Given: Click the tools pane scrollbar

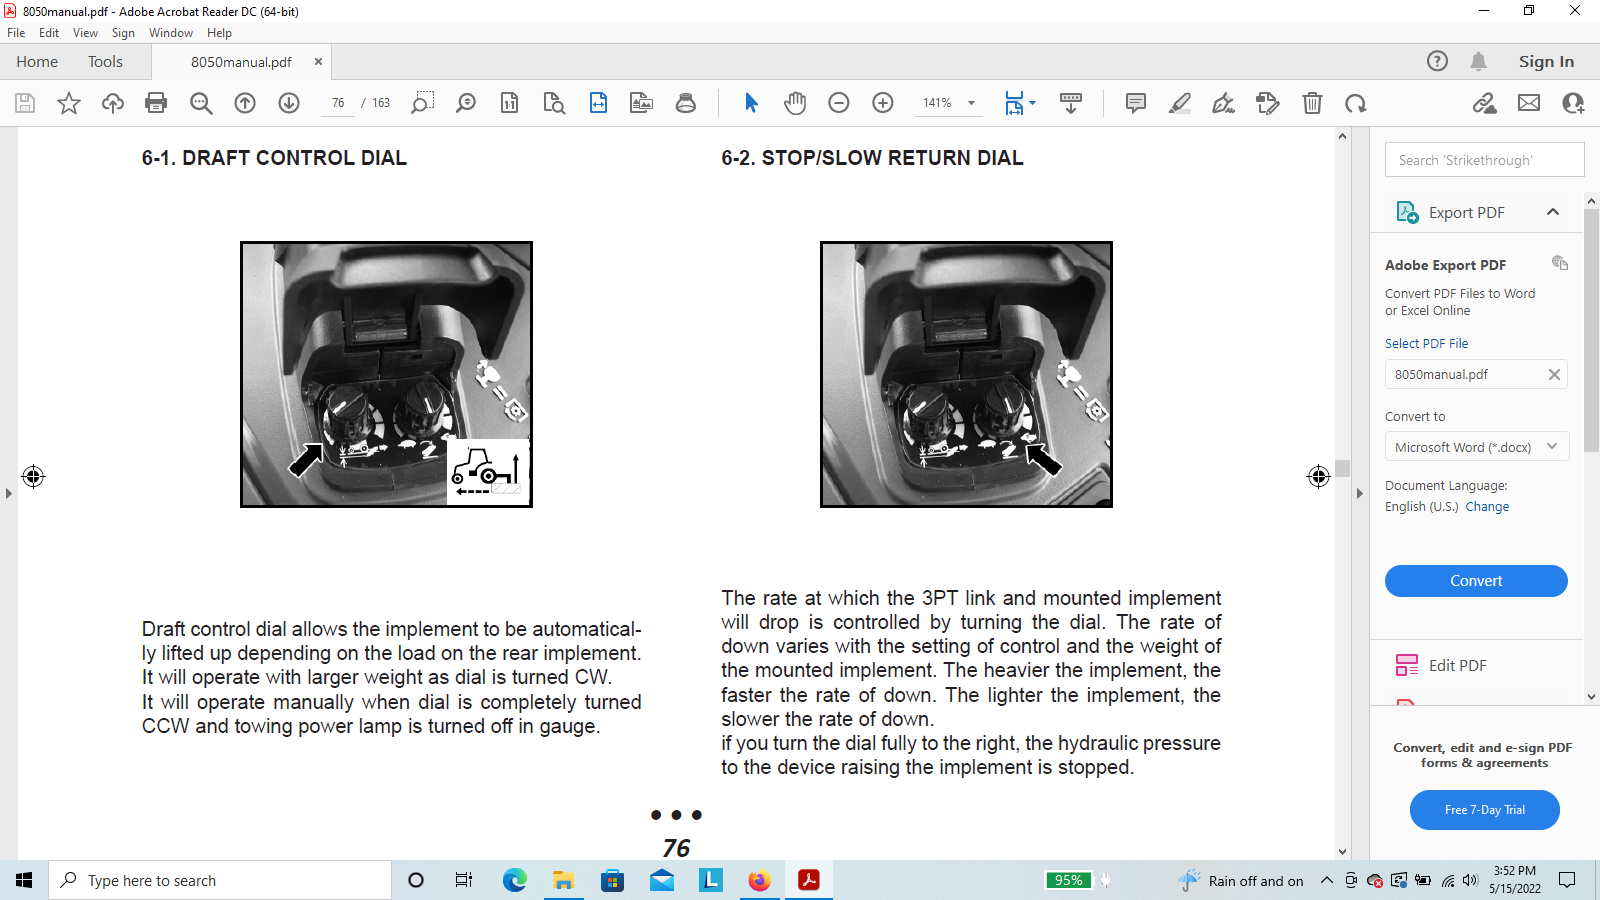Looking at the screenshot, I should [1591, 330].
